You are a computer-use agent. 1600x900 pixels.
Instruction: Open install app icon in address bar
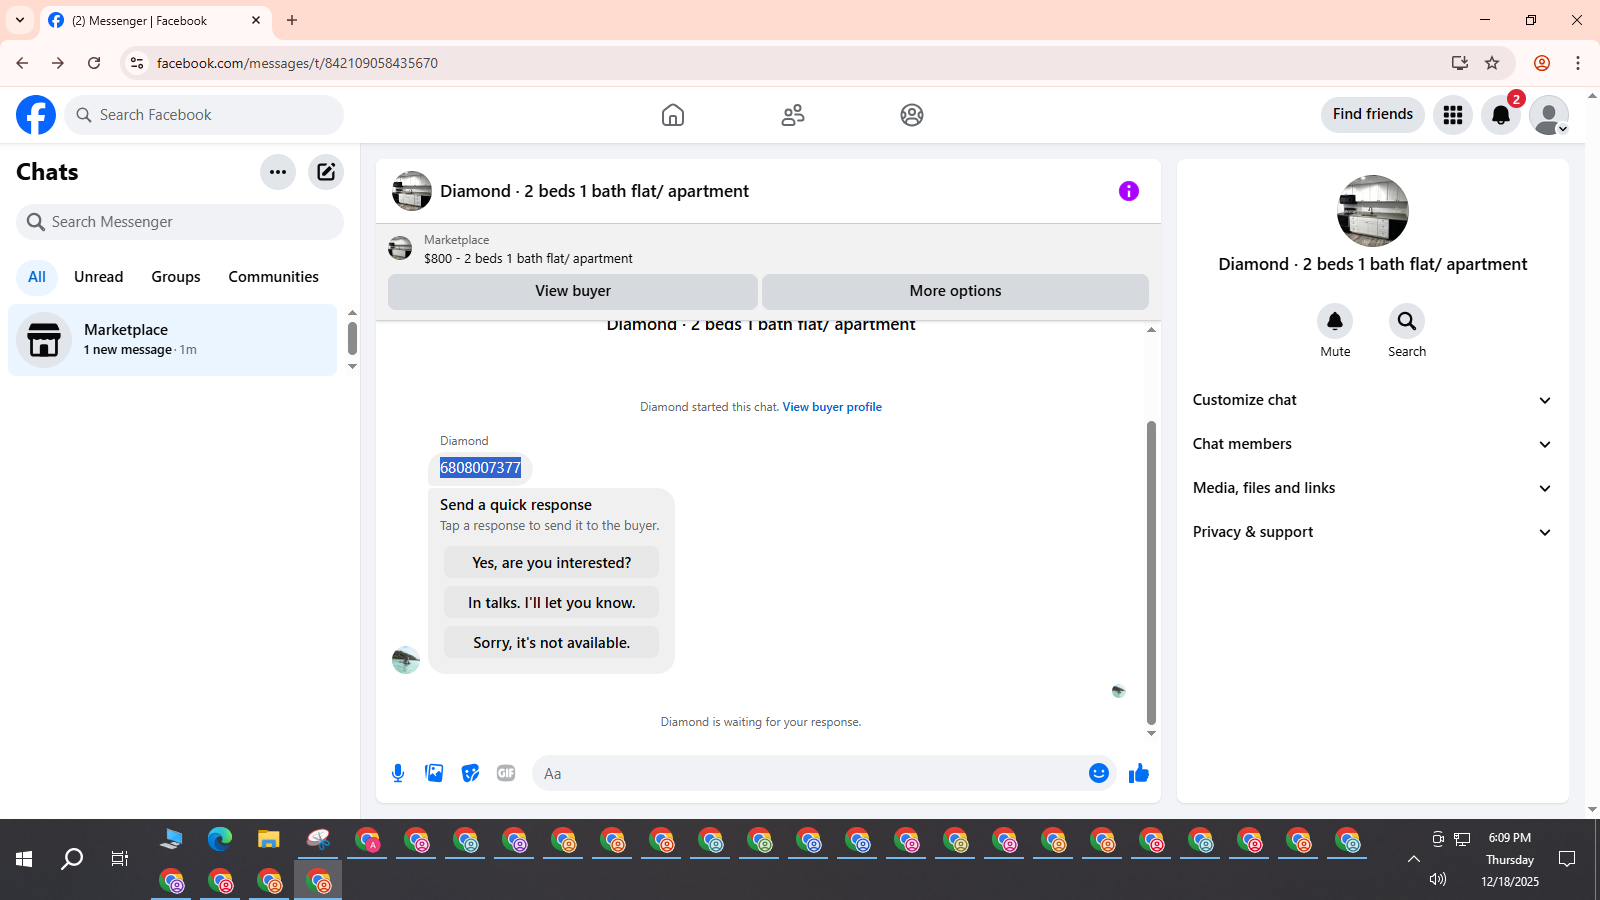point(1460,63)
